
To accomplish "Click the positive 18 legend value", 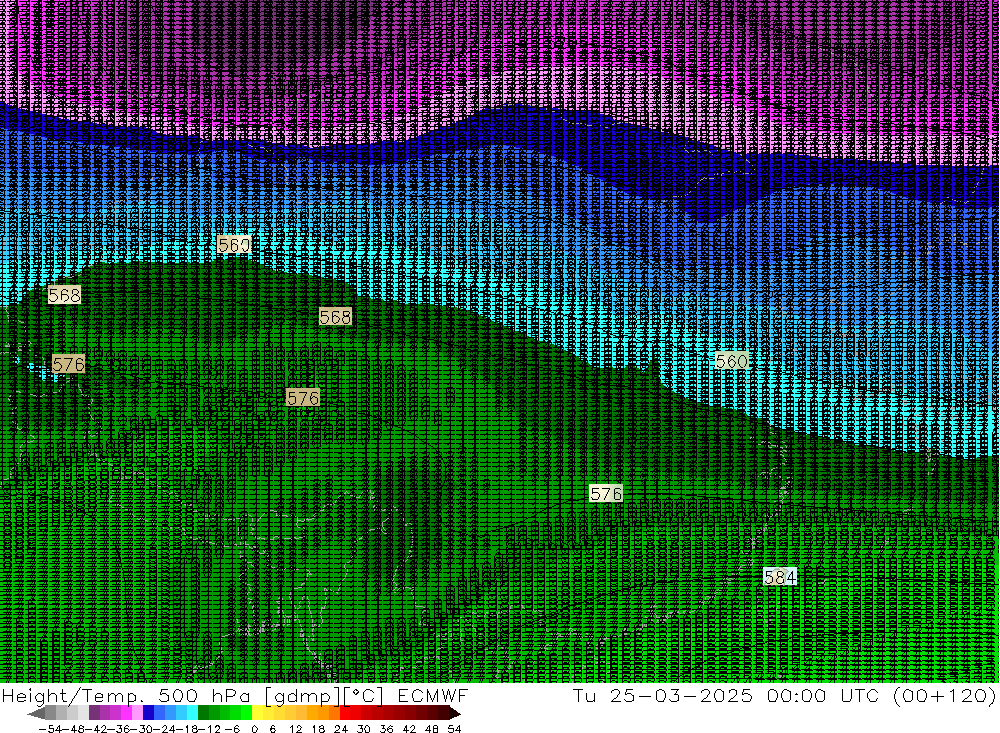I will [318, 729].
